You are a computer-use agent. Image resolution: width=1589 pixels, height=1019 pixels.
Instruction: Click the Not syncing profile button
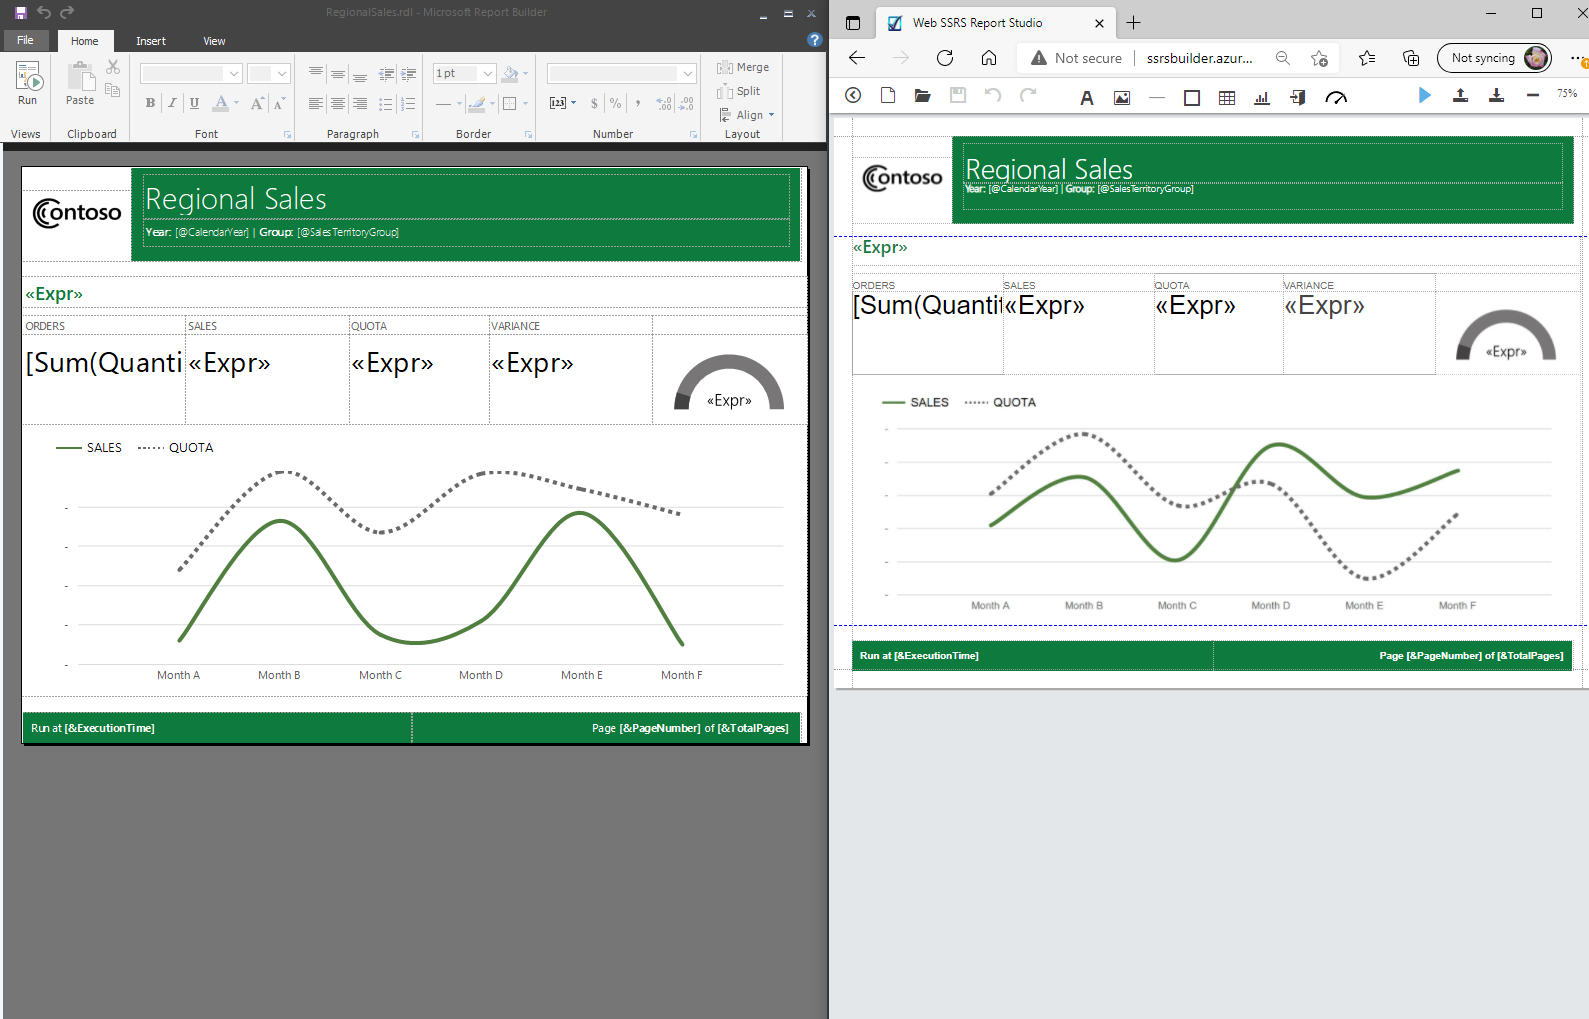coord(1494,58)
